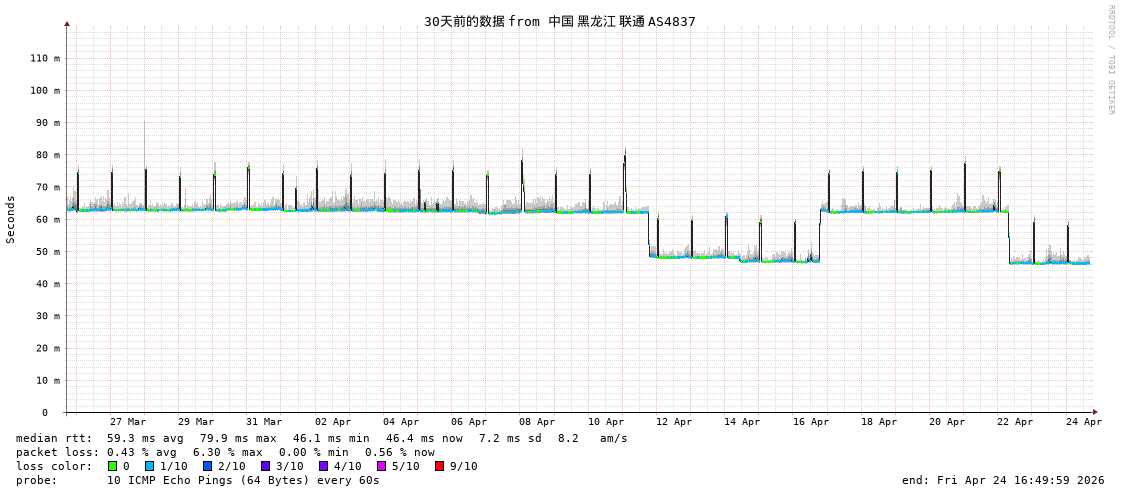Click the magenta 5/10 loss swatch
Viewport: 1121px width, 494px height.
[x=381, y=466]
